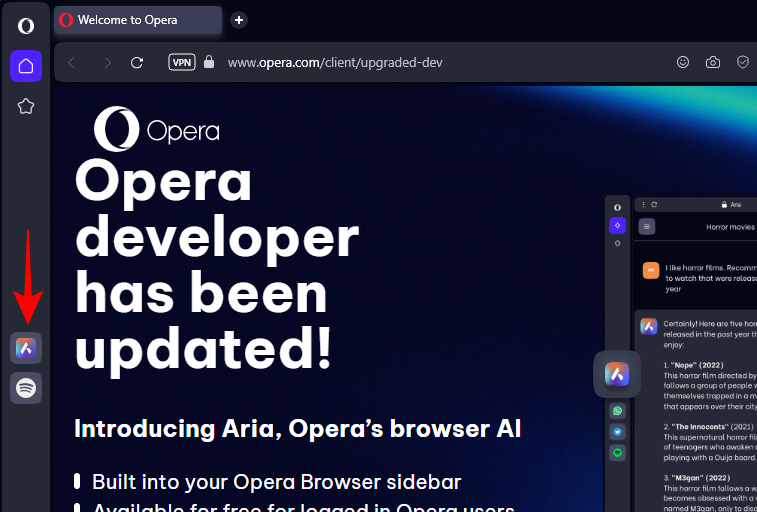This screenshot has width=757, height=512.
Task: Open the Spotify sidebar player
Action: click(26, 387)
